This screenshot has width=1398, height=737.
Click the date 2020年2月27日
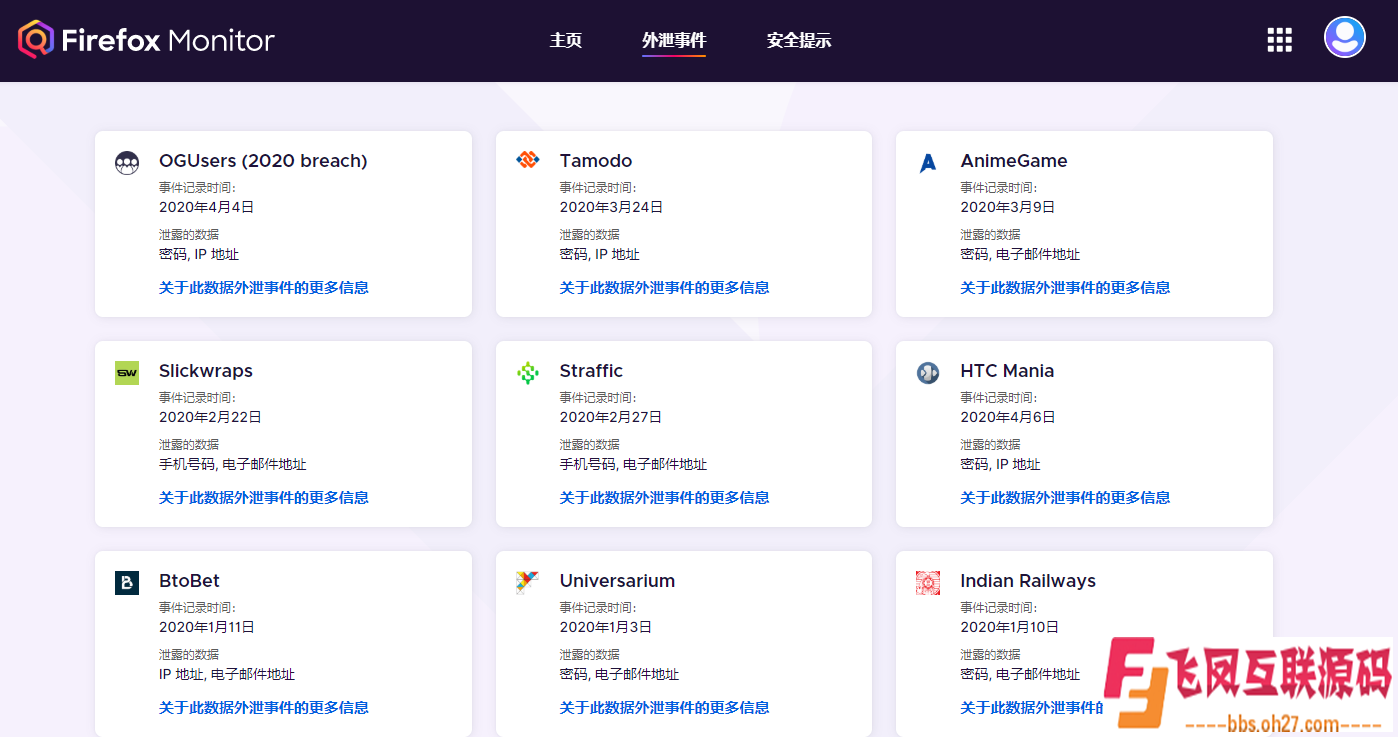(x=611, y=417)
